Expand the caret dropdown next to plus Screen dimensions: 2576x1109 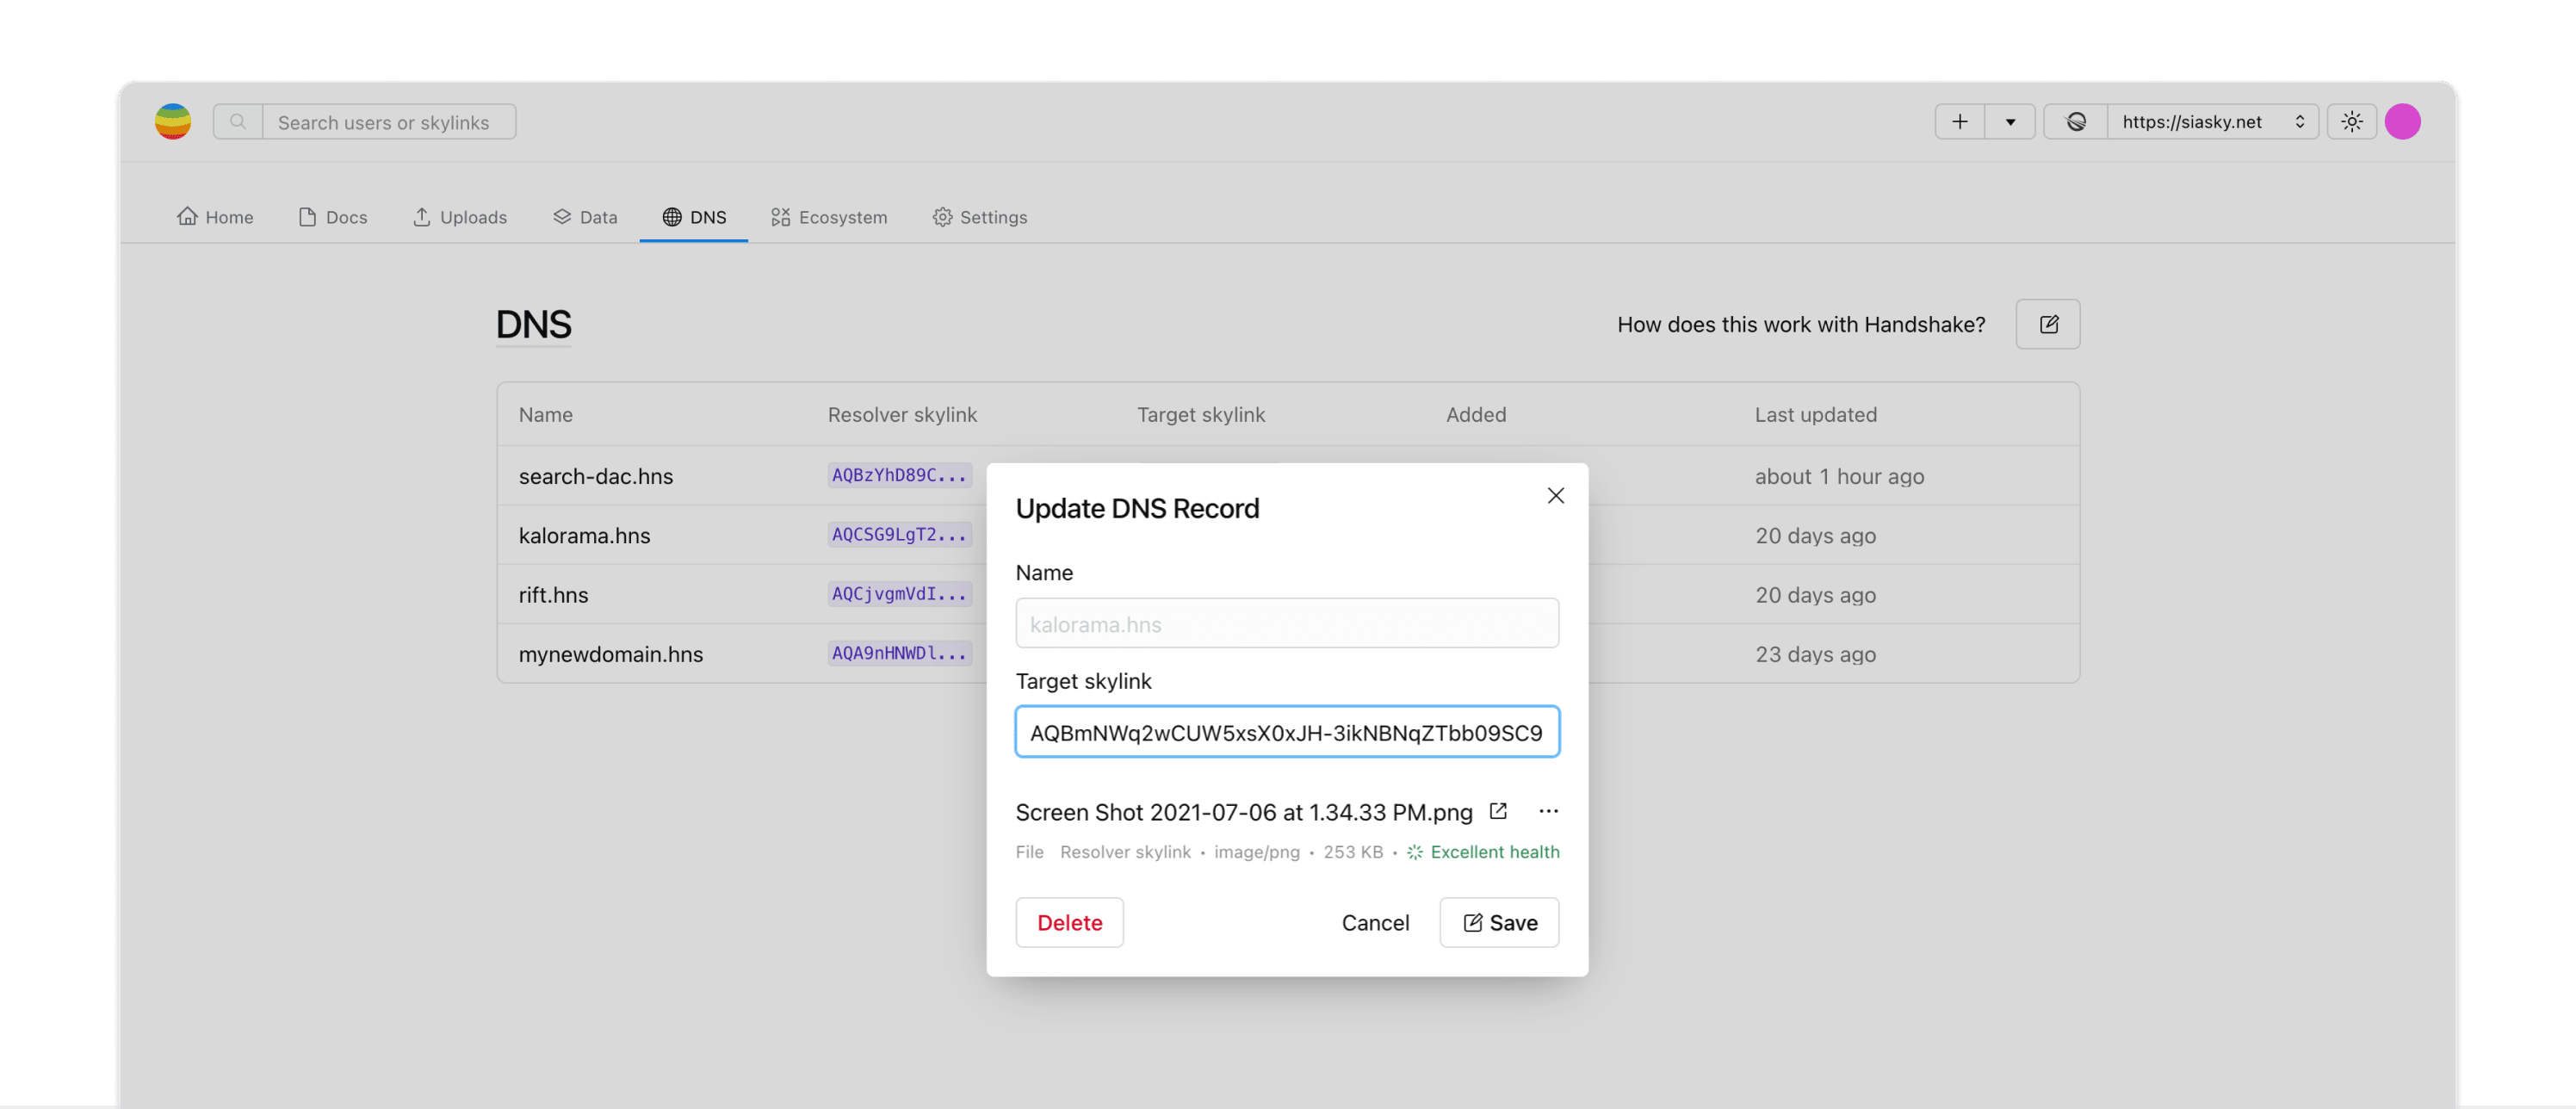pyautogui.click(x=2010, y=122)
